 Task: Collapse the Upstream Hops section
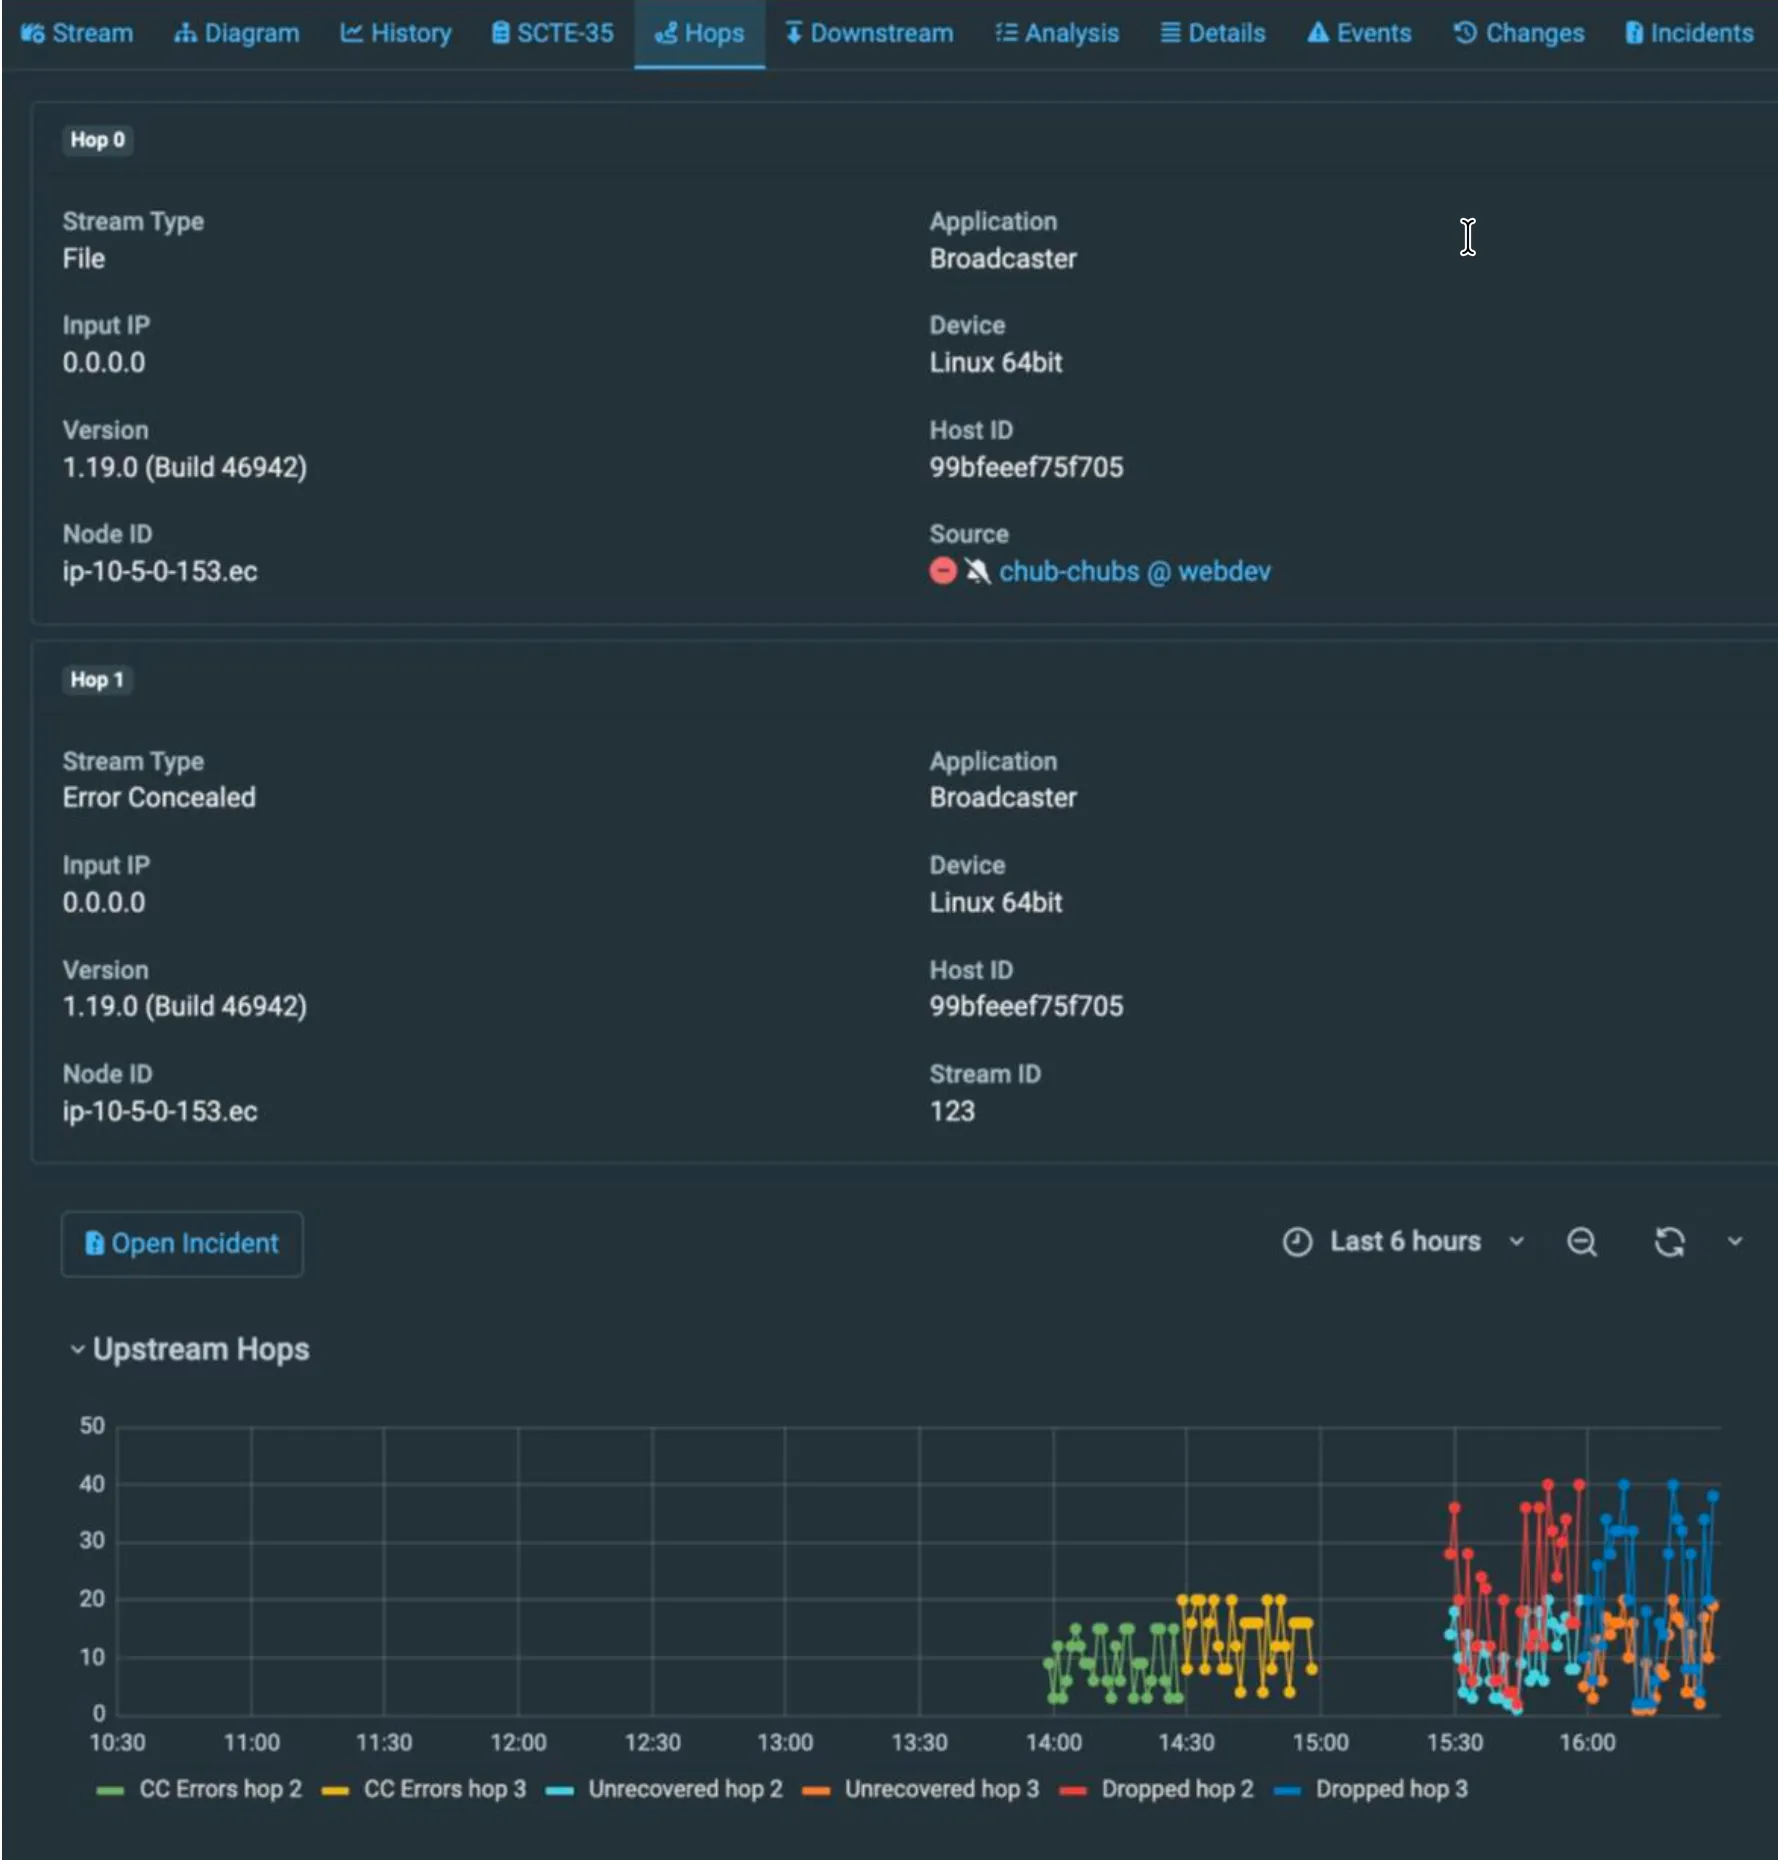[190, 1349]
